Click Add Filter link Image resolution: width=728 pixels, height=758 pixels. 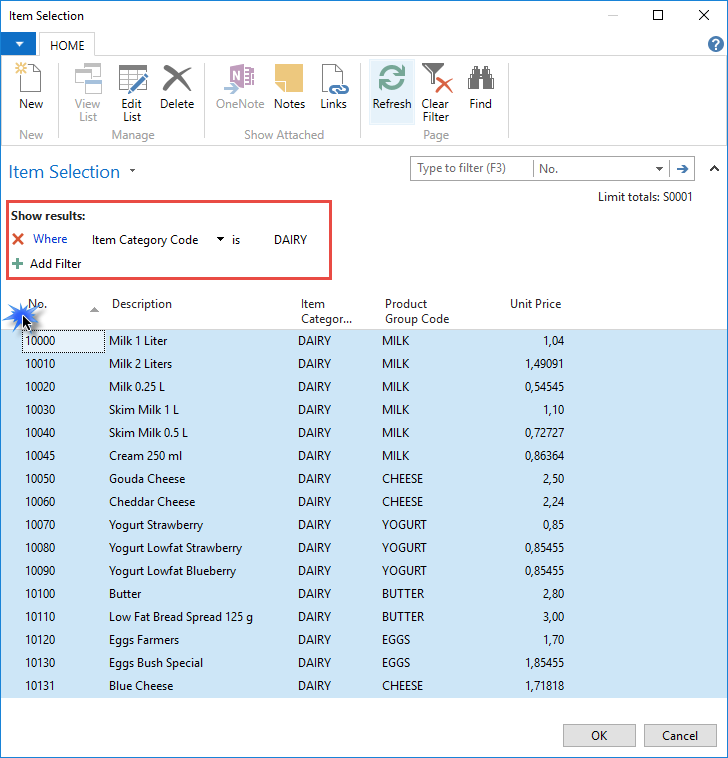pos(55,264)
